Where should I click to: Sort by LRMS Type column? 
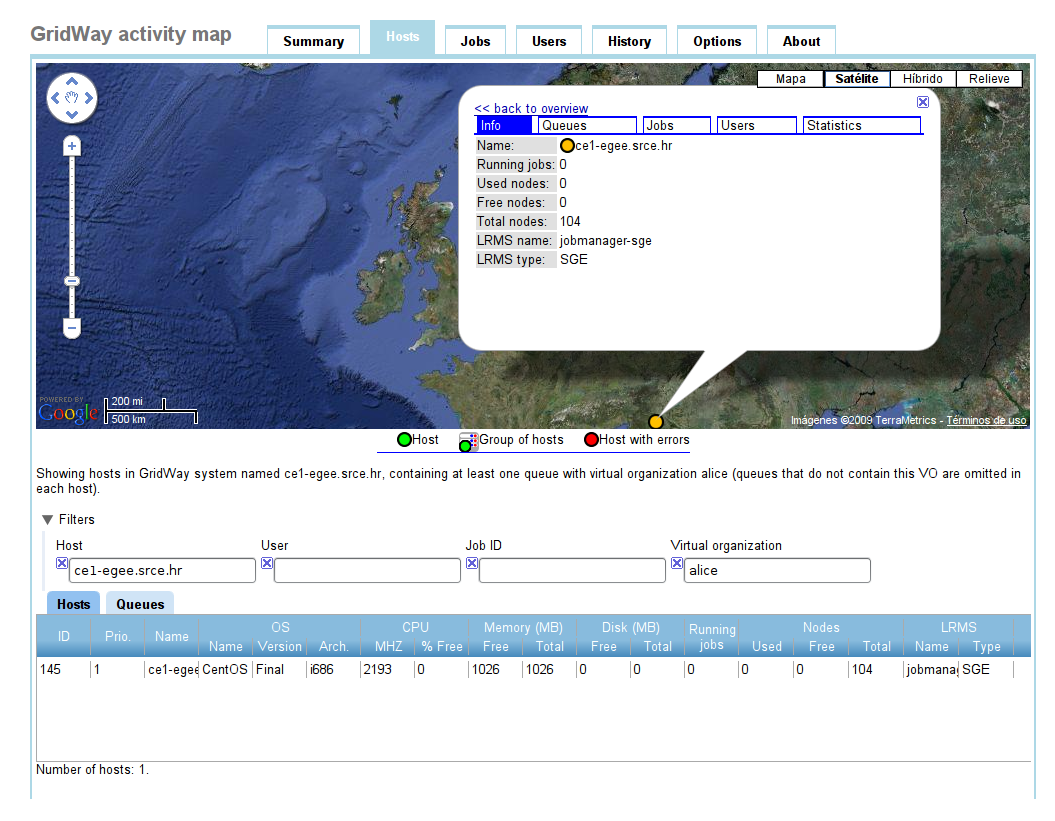(986, 646)
